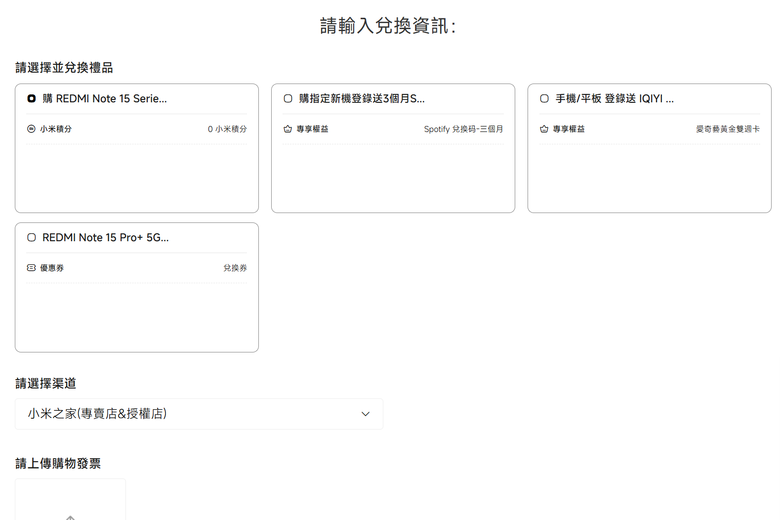Click the '愛奇藝黃金雙週卡' text

(x=728, y=129)
